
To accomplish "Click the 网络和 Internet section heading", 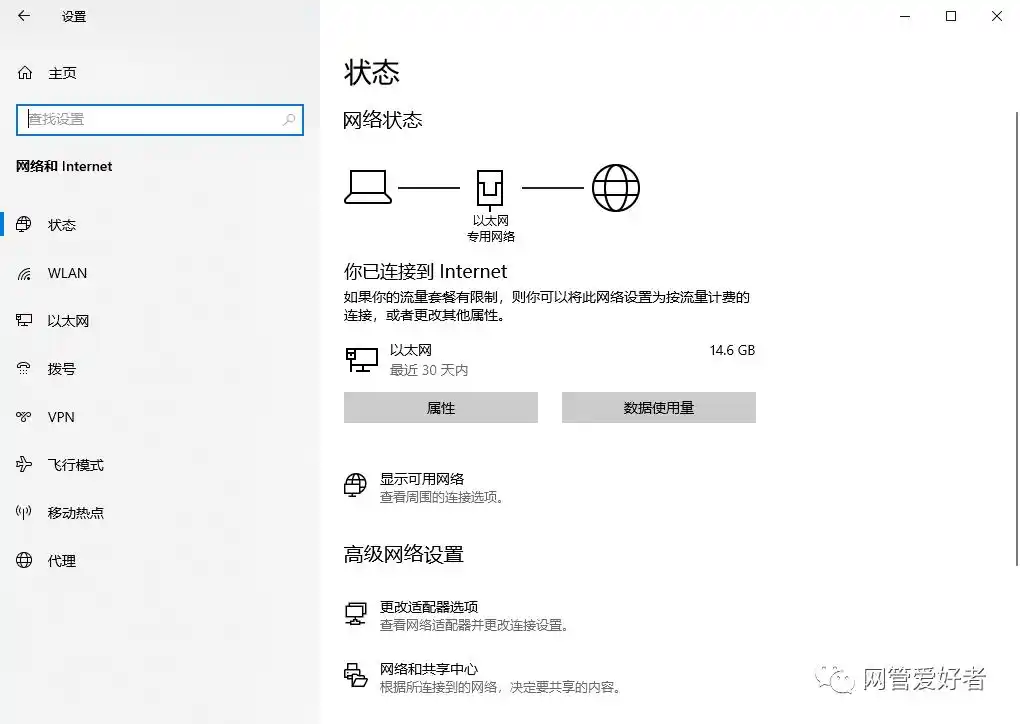I will (63, 166).
